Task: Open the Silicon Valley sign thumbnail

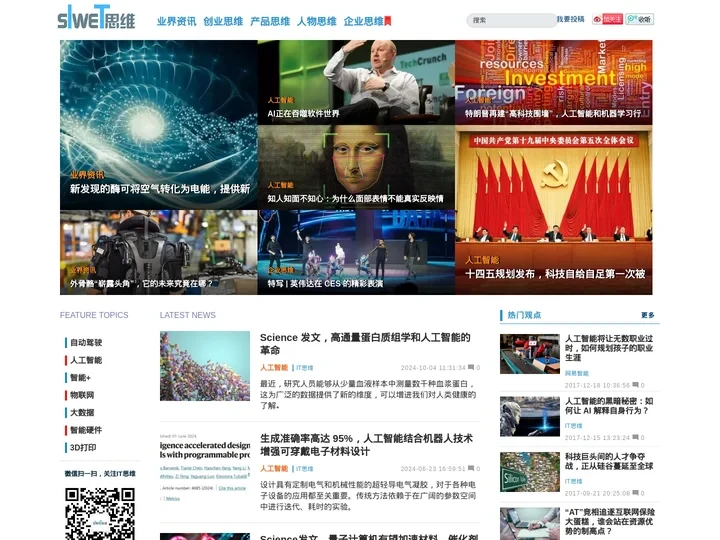Action: pyautogui.click(x=529, y=472)
